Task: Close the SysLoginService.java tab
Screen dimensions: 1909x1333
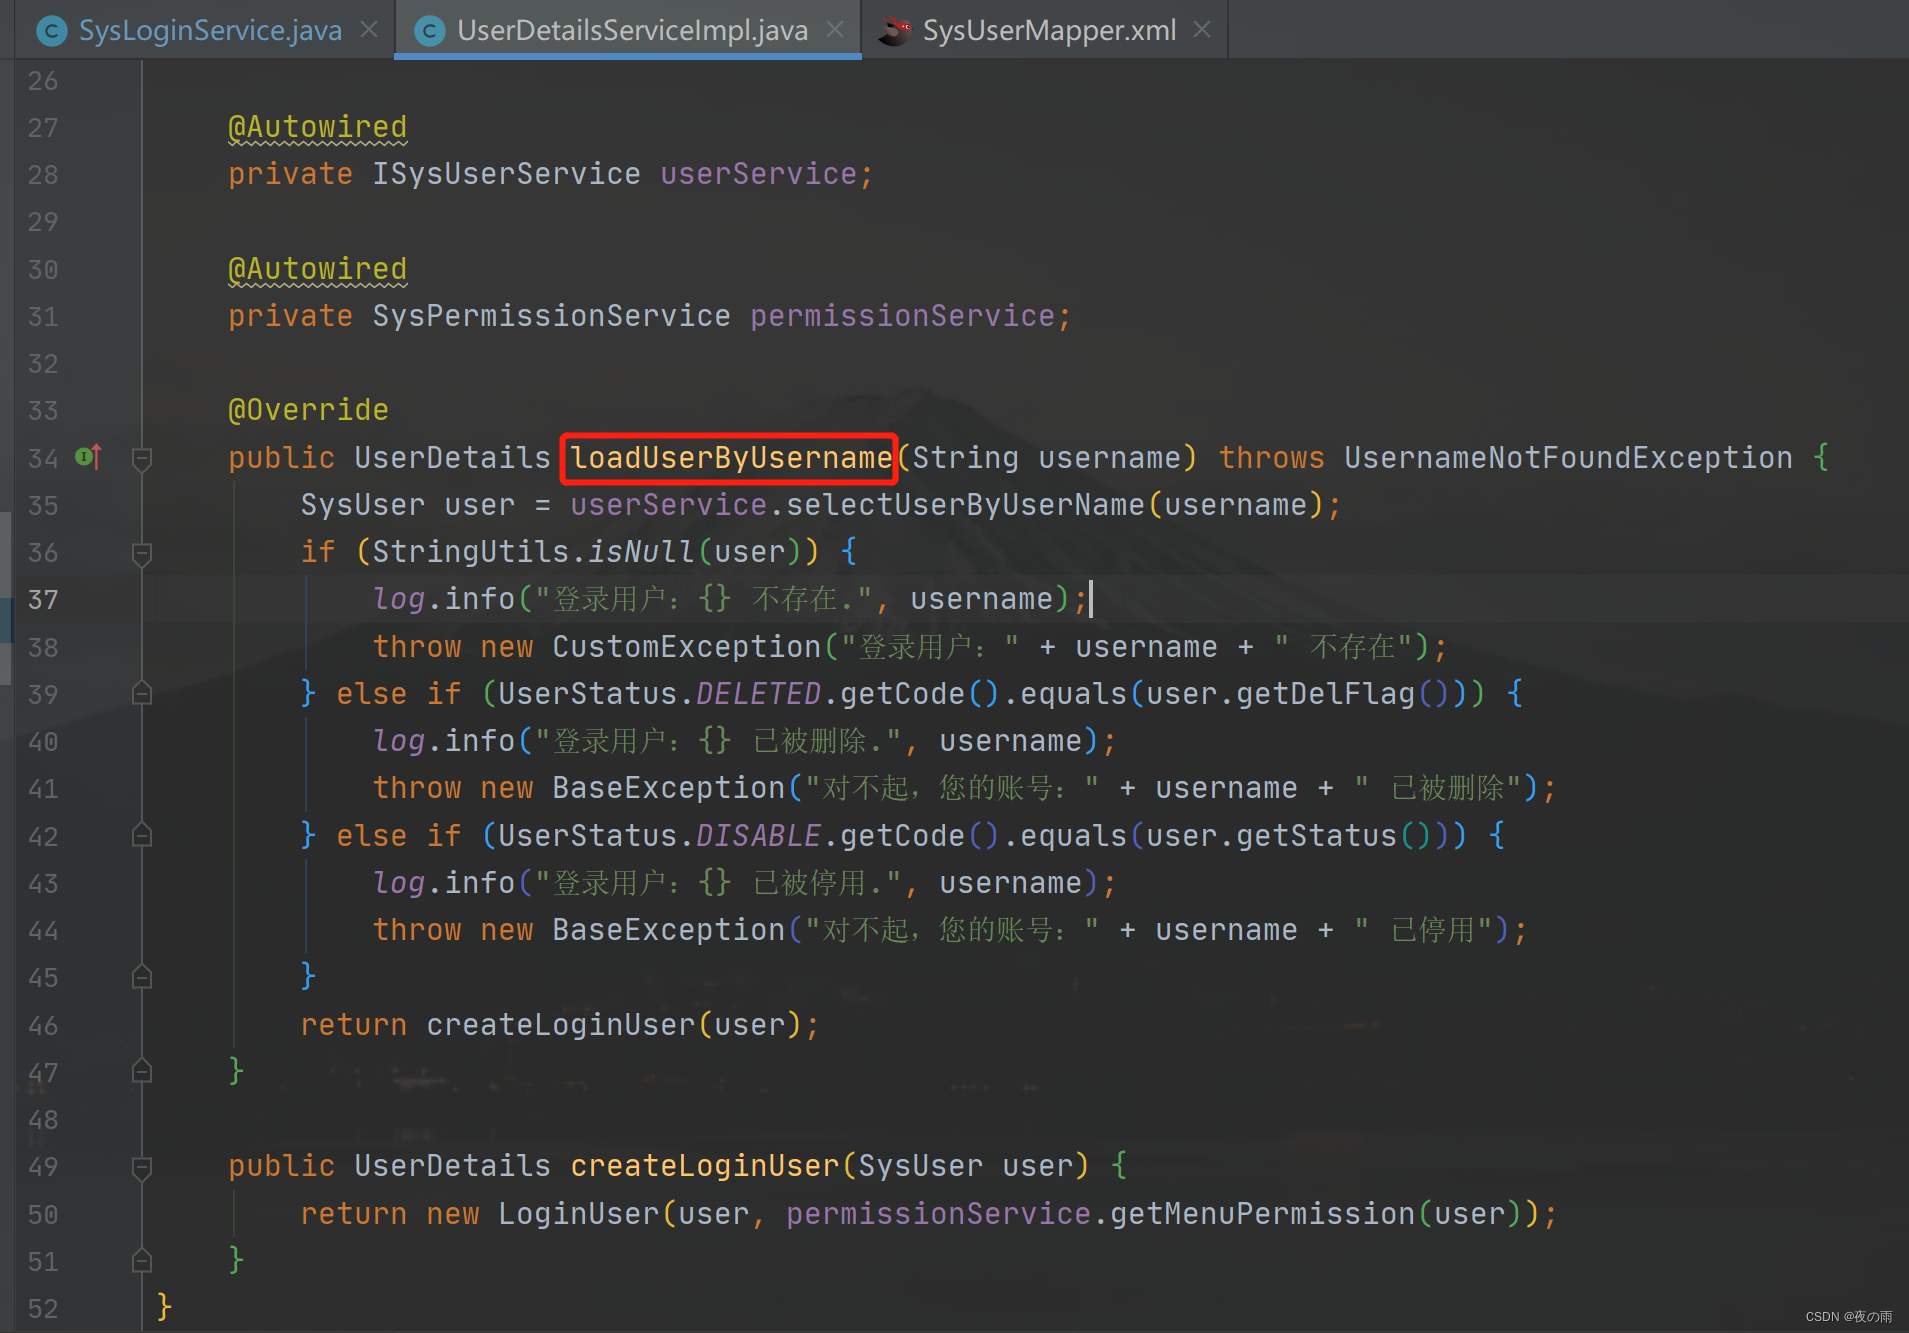Action: tap(369, 30)
